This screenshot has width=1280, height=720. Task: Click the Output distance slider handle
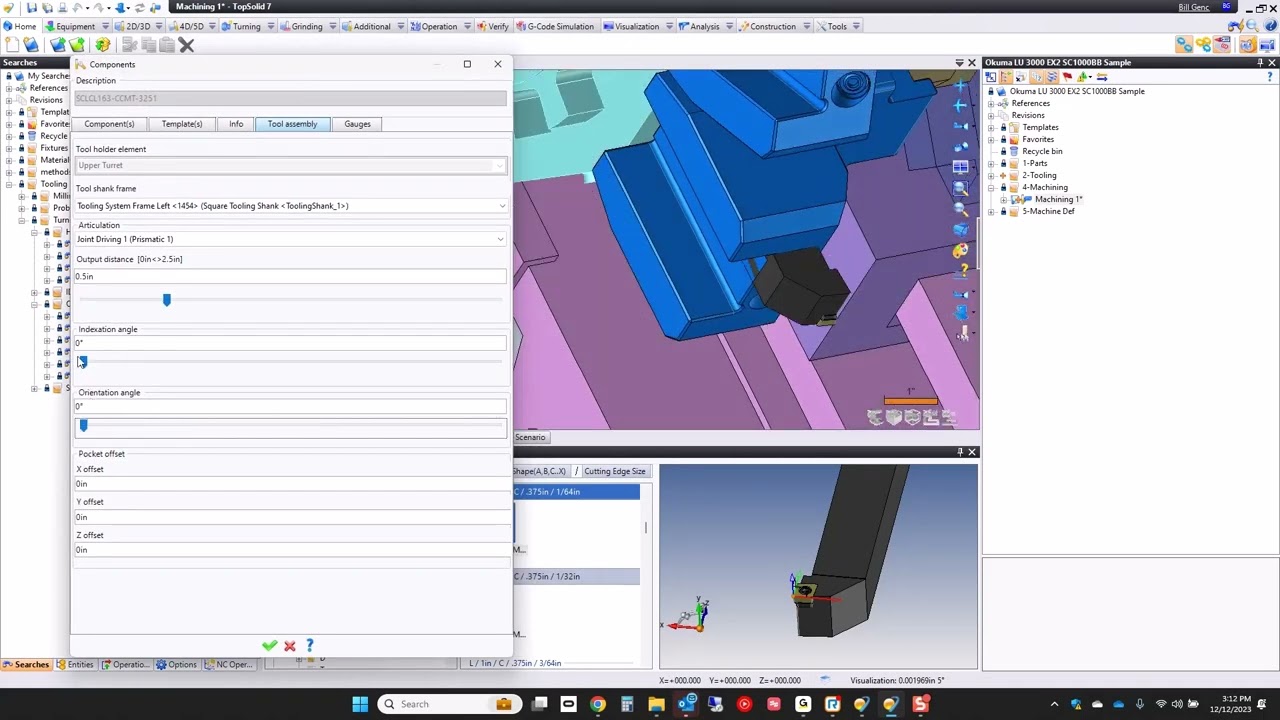167,299
